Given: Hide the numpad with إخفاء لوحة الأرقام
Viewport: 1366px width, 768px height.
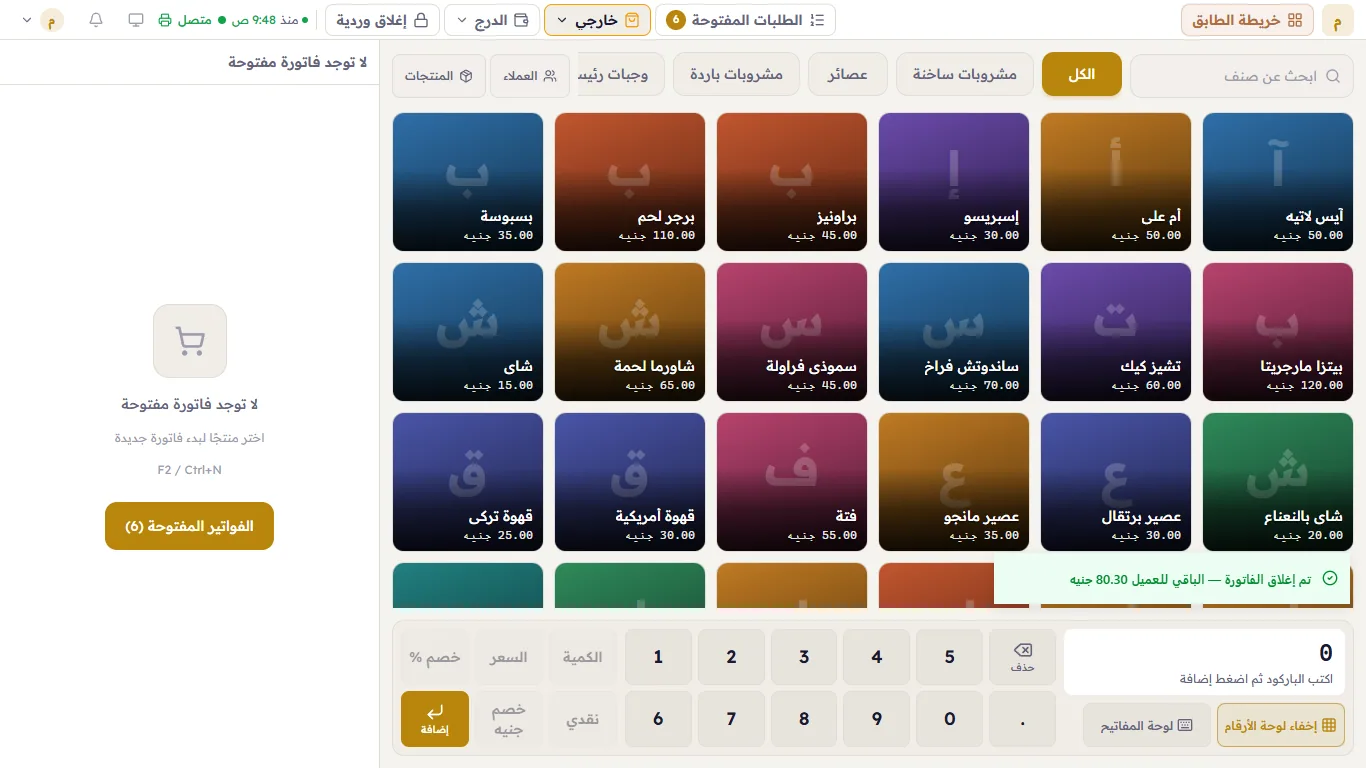Looking at the screenshot, I should point(1280,726).
